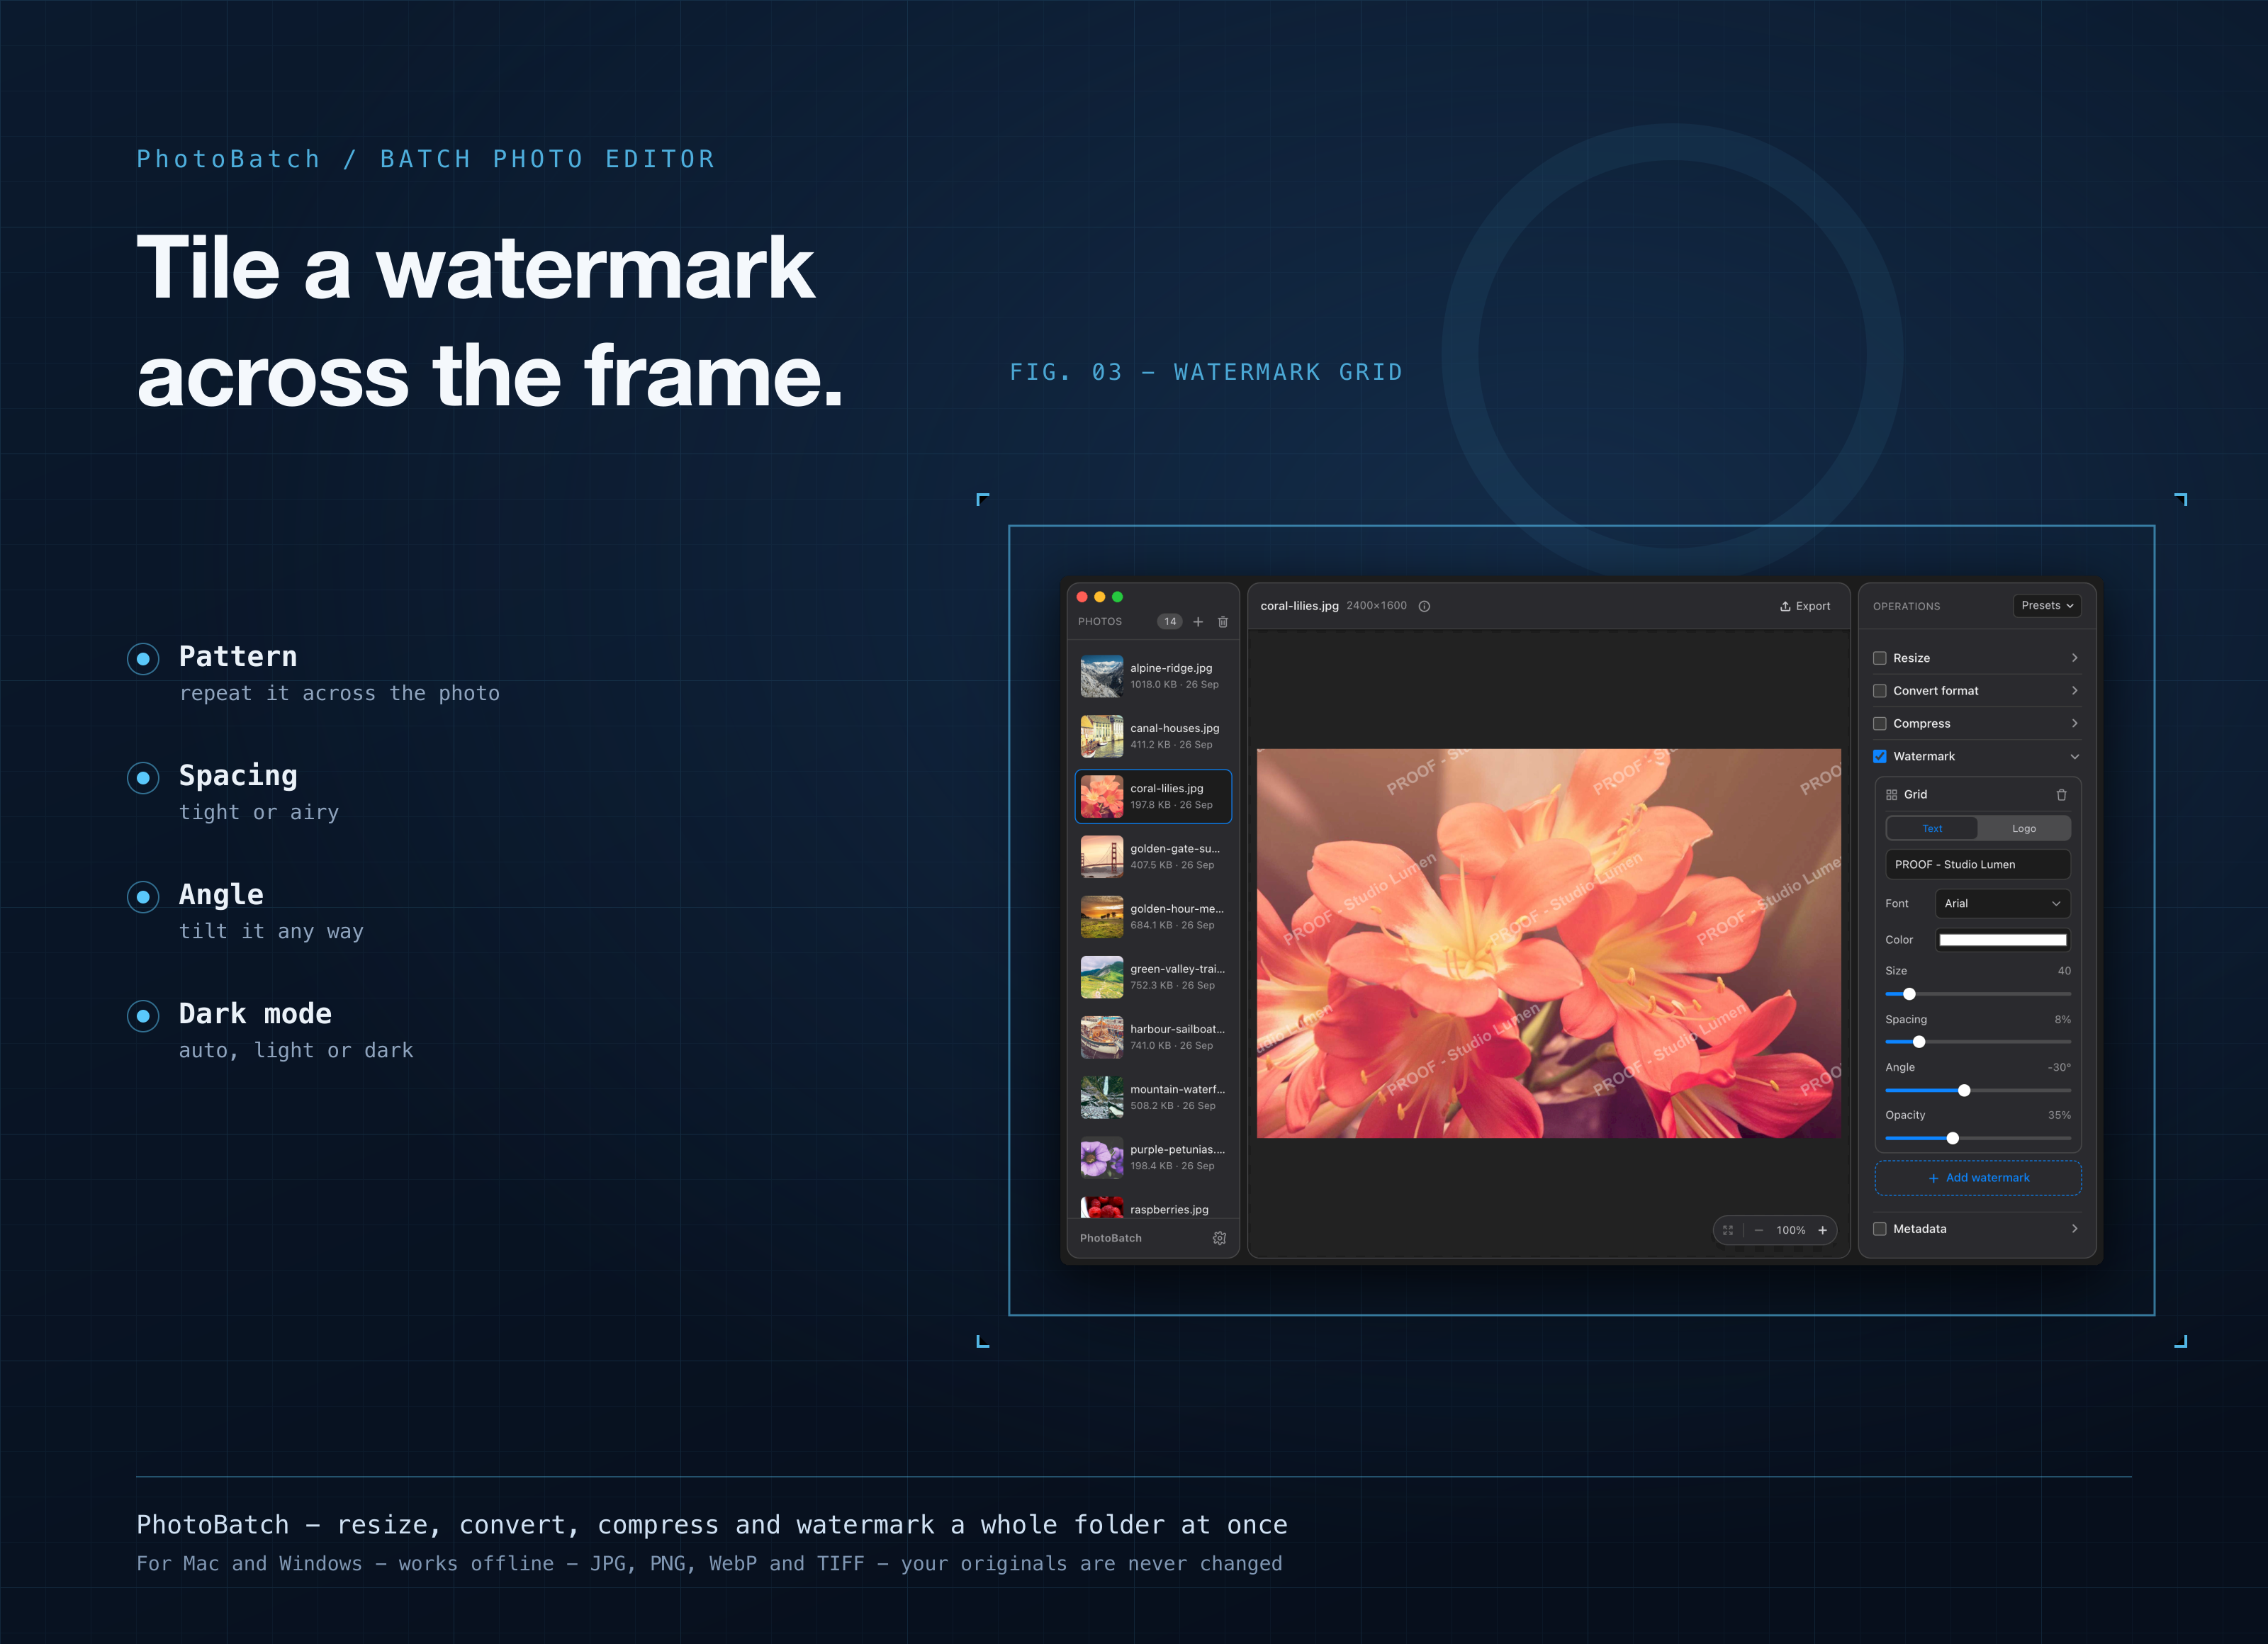
Task: Click the PROOF - Studio Lumen text field
Action: [1978, 865]
